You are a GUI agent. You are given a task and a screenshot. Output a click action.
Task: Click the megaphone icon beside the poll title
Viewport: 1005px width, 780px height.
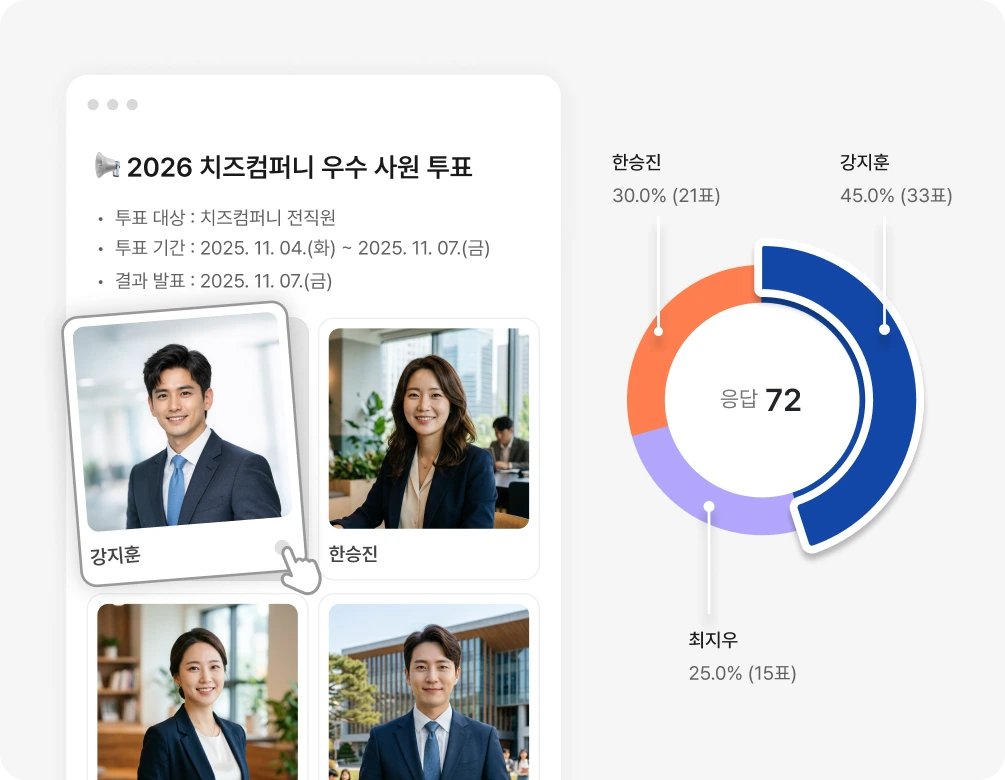107,166
